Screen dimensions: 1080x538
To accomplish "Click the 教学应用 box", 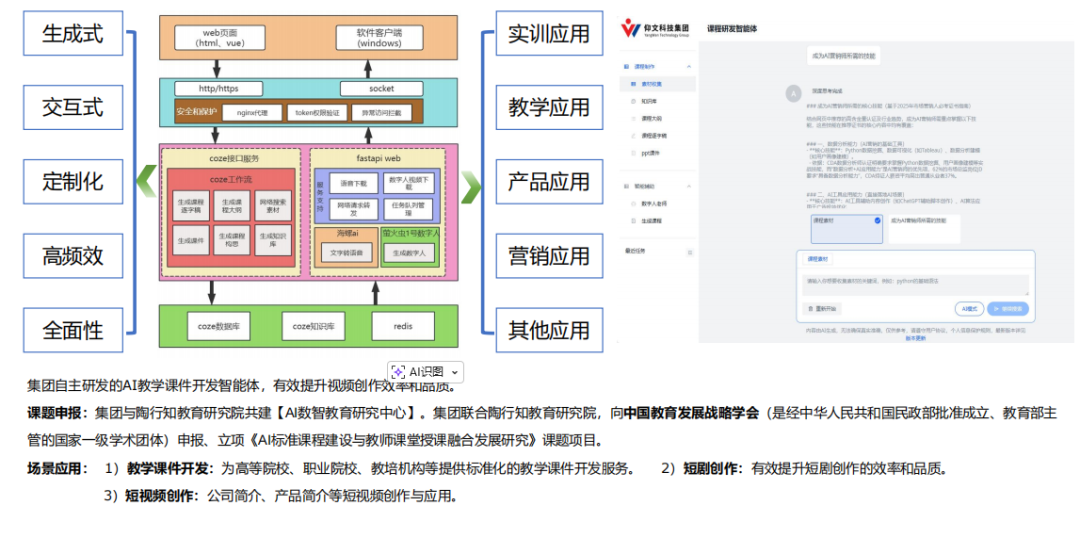I will (x=549, y=107).
